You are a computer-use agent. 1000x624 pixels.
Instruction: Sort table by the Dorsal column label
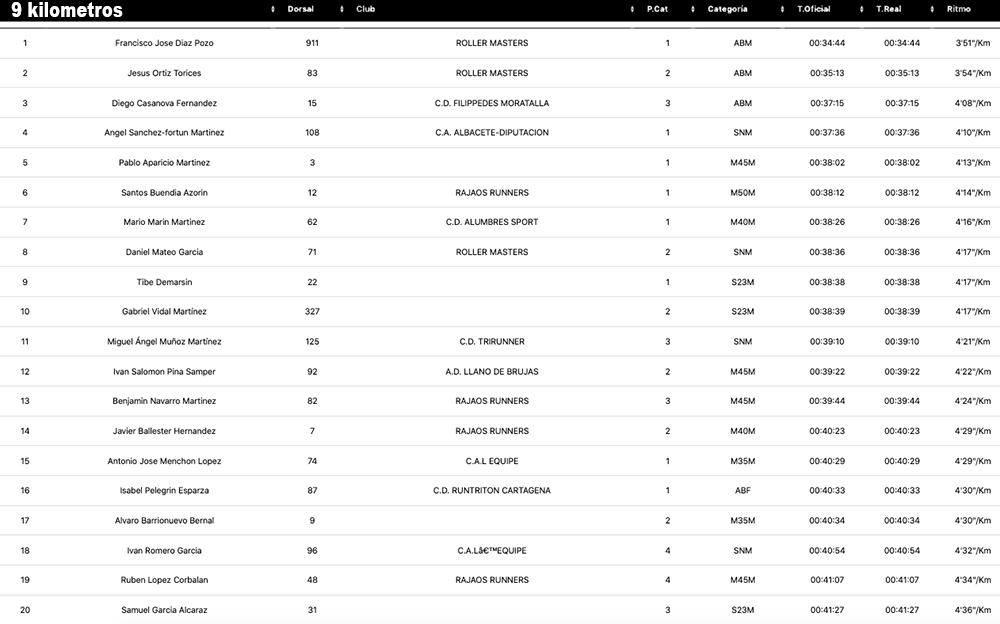point(300,10)
